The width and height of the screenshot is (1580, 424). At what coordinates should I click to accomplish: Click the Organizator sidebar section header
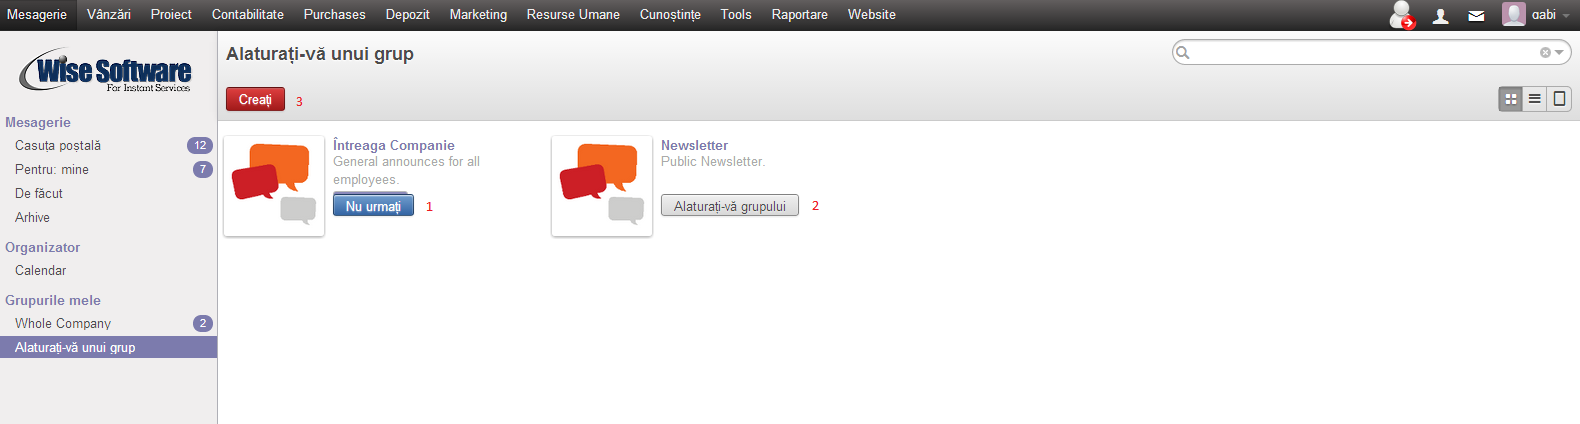(43, 247)
